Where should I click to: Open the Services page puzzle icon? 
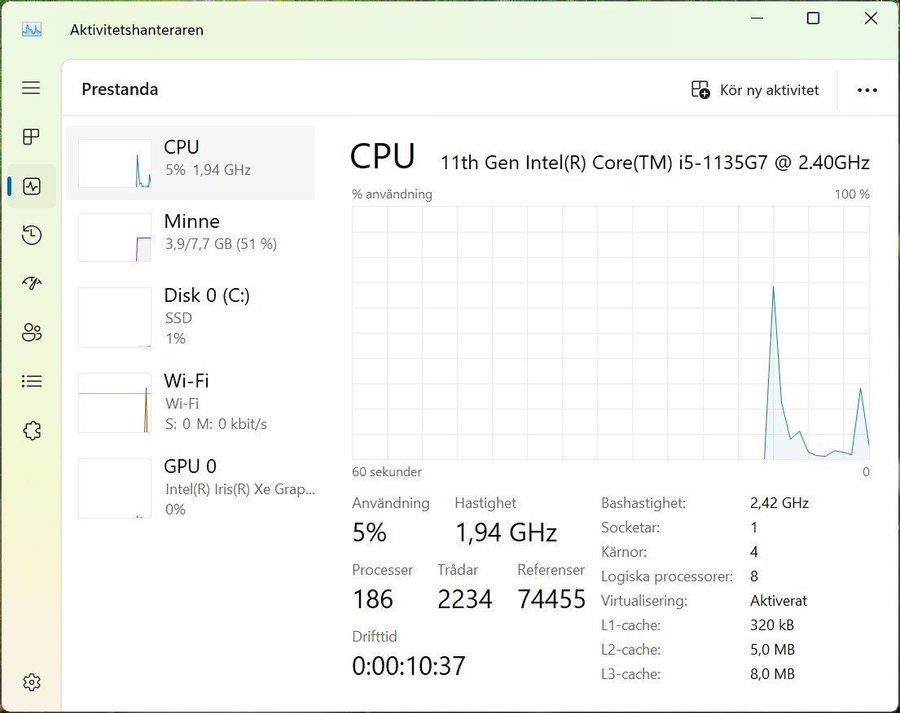click(31, 430)
